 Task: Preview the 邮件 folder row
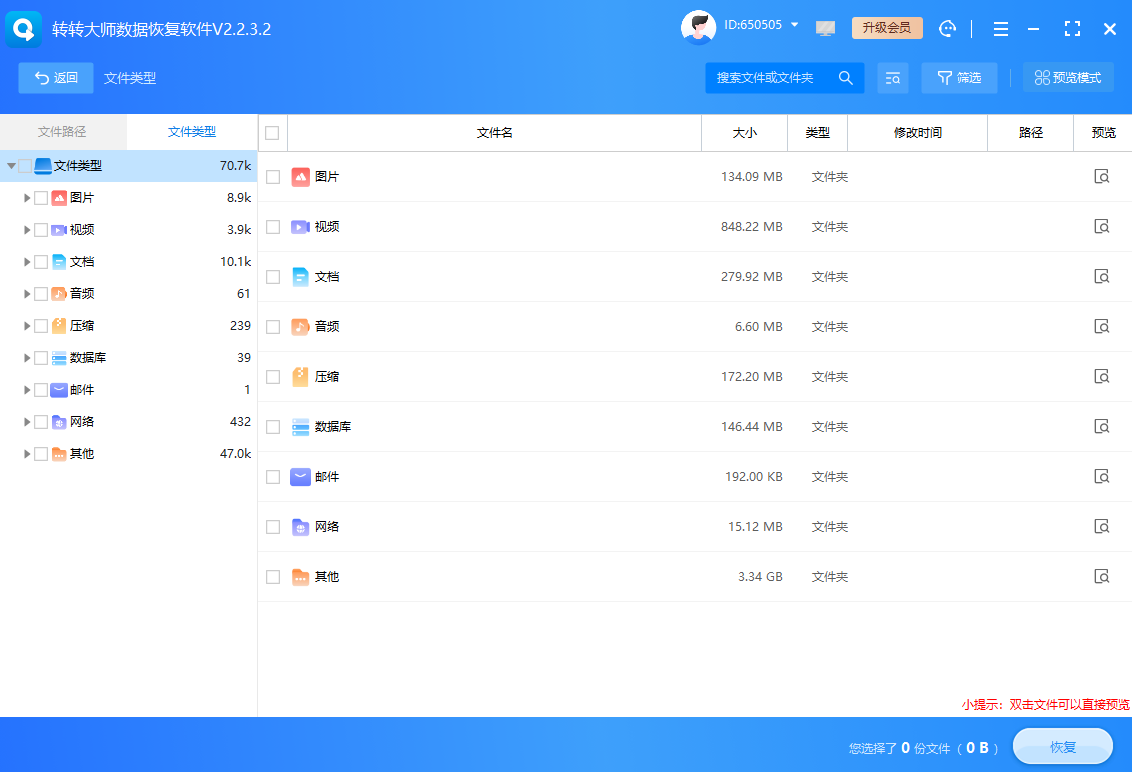1102,477
